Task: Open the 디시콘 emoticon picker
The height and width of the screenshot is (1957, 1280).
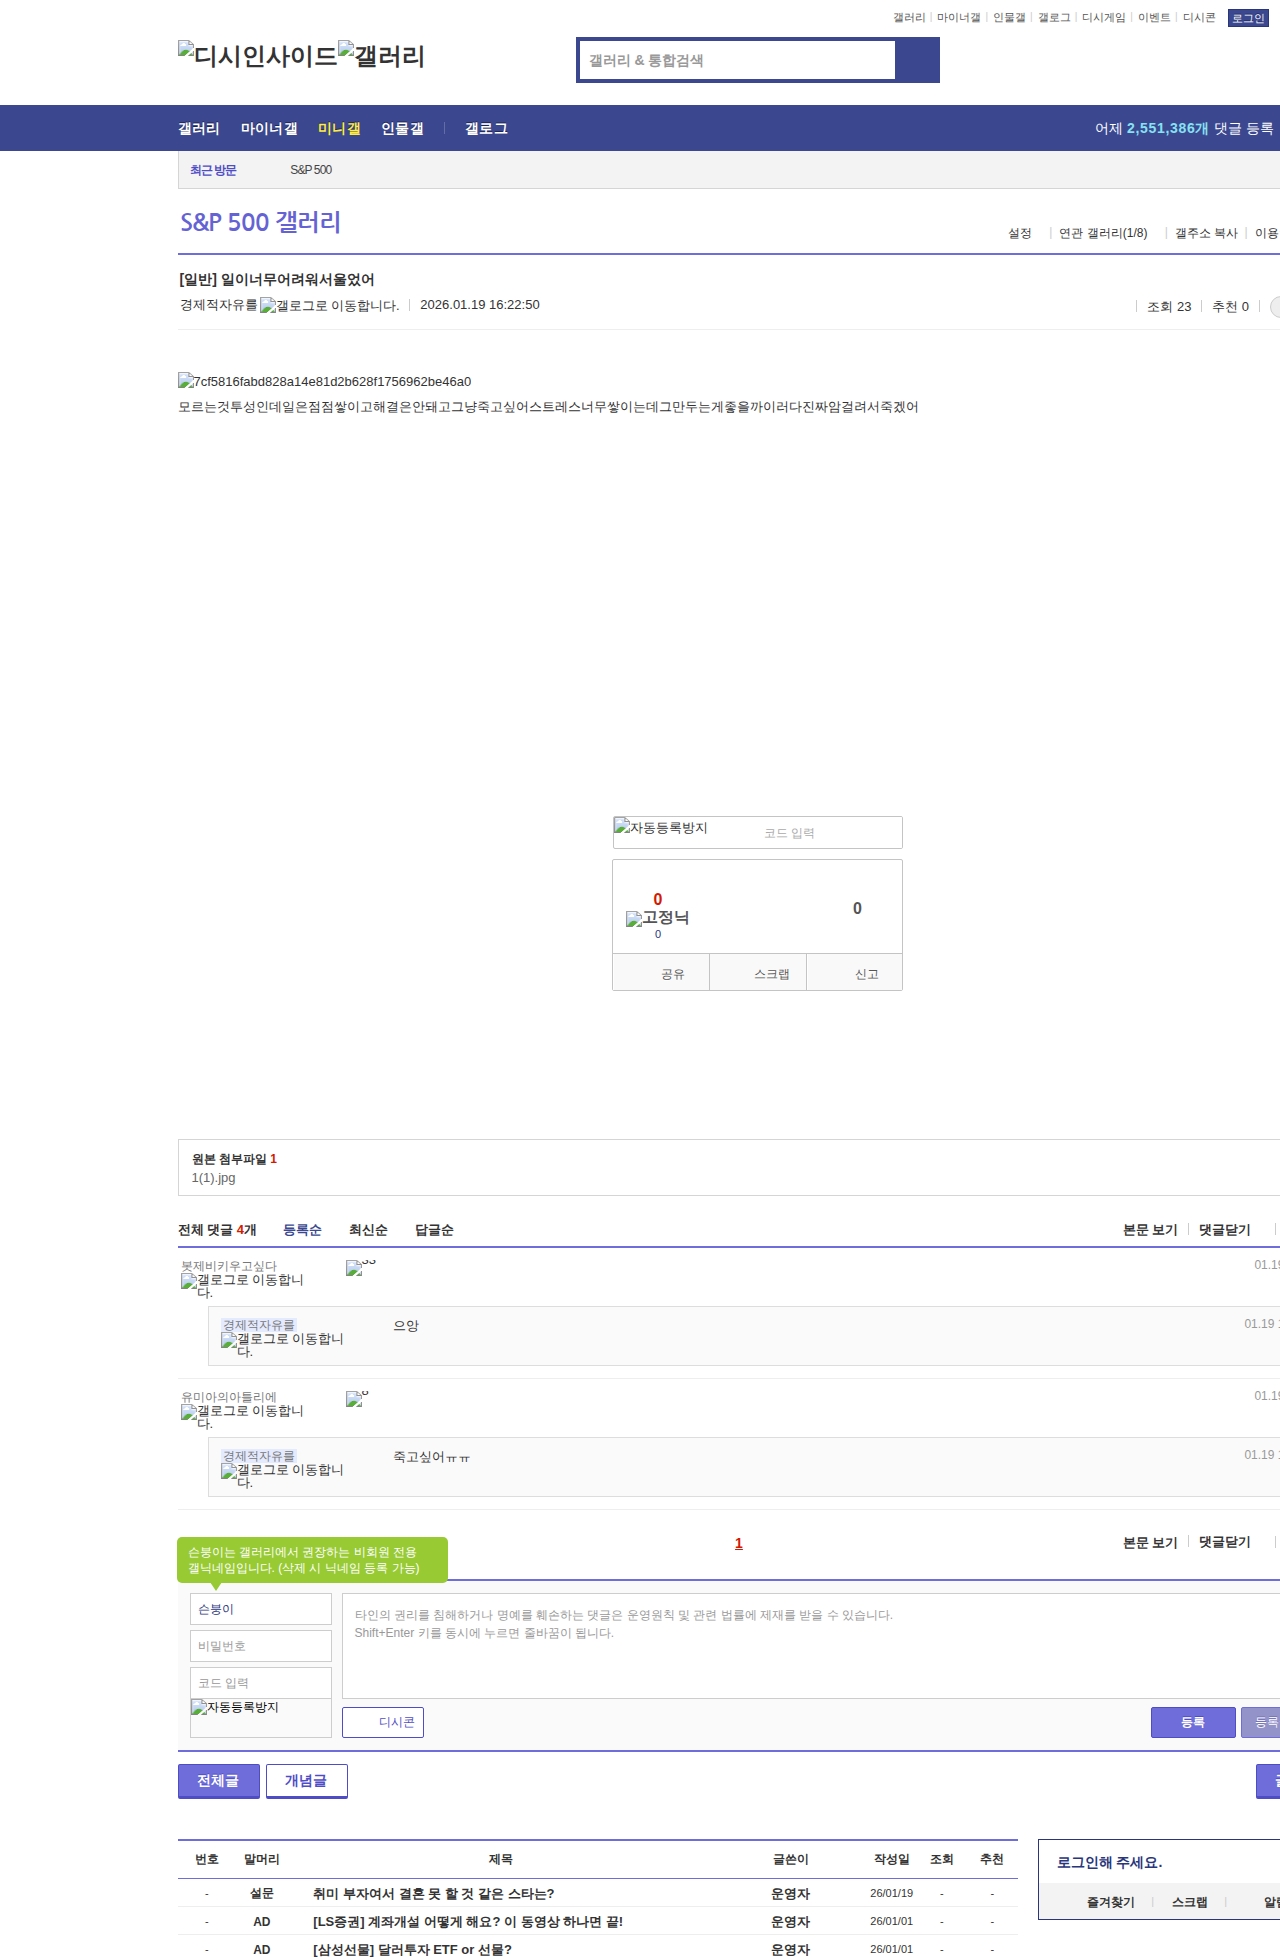Action: tap(383, 1722)
